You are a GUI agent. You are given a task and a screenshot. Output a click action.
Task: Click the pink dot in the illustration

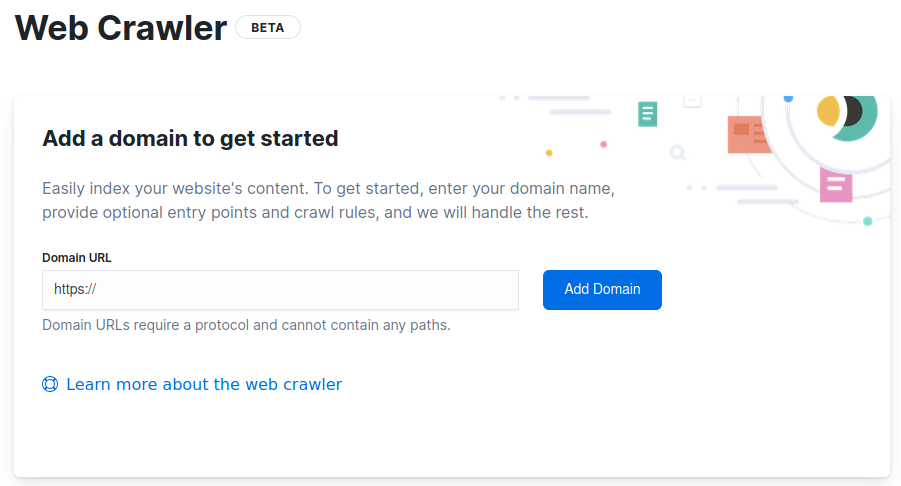pyautogui.click(x=603, y=144)
